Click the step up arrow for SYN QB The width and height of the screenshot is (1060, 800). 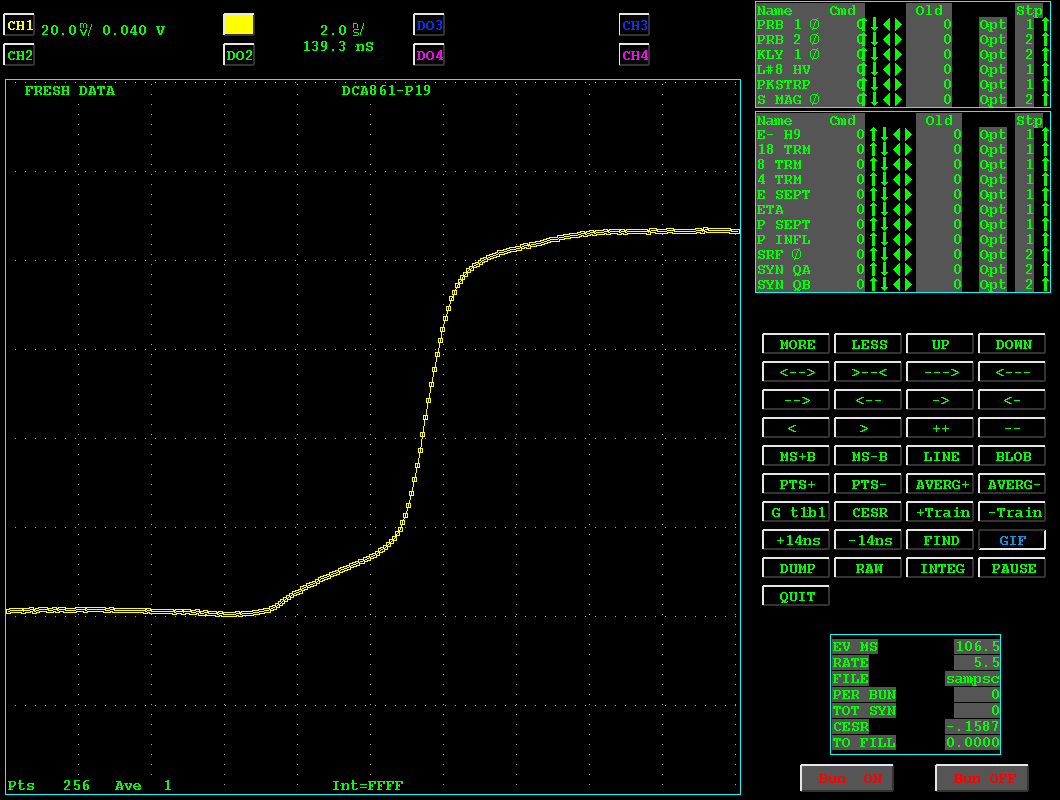(1045, 285)
